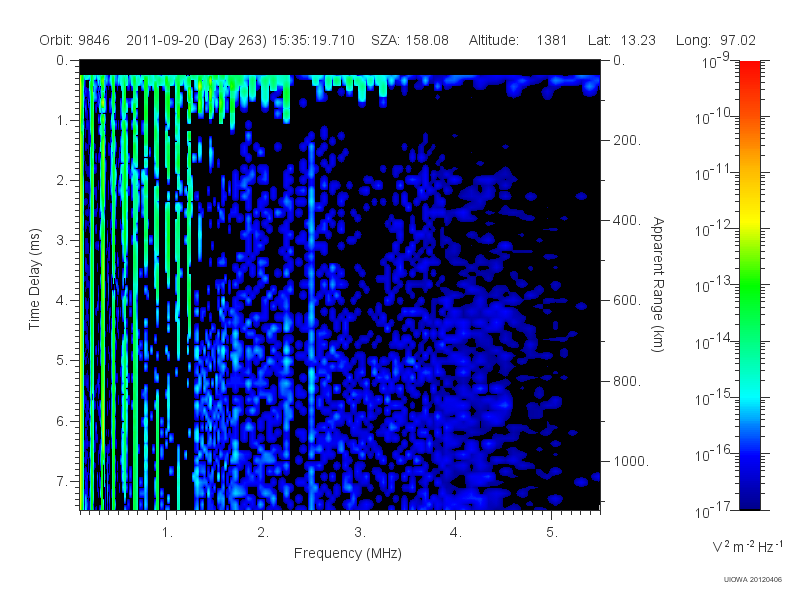
Task: Select the 'SZA: 158.08' header value
Action: (x=410, y=40)
